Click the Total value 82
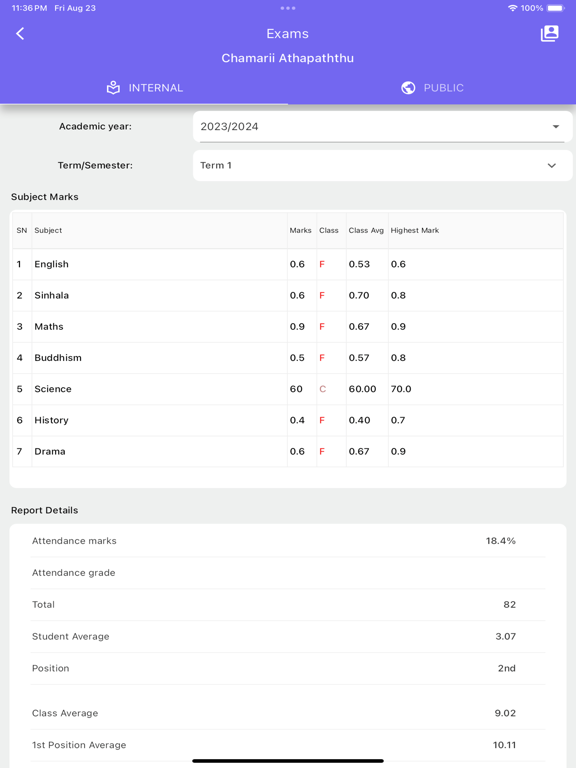This screenshot has width=576, height=768. [509, 604]
